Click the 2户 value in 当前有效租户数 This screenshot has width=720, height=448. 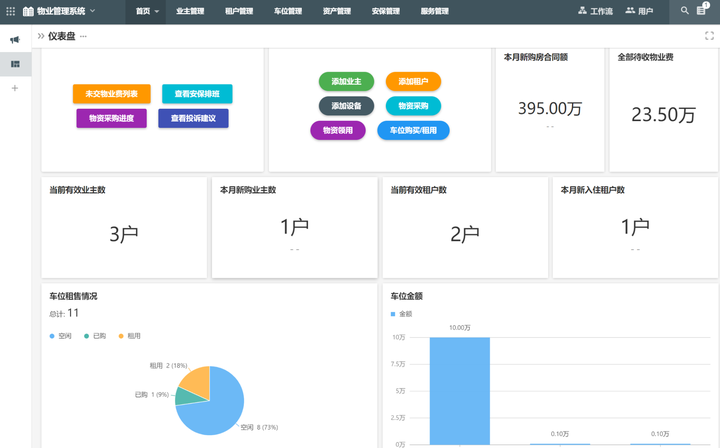pyautogui.click(x=465, y=234)
